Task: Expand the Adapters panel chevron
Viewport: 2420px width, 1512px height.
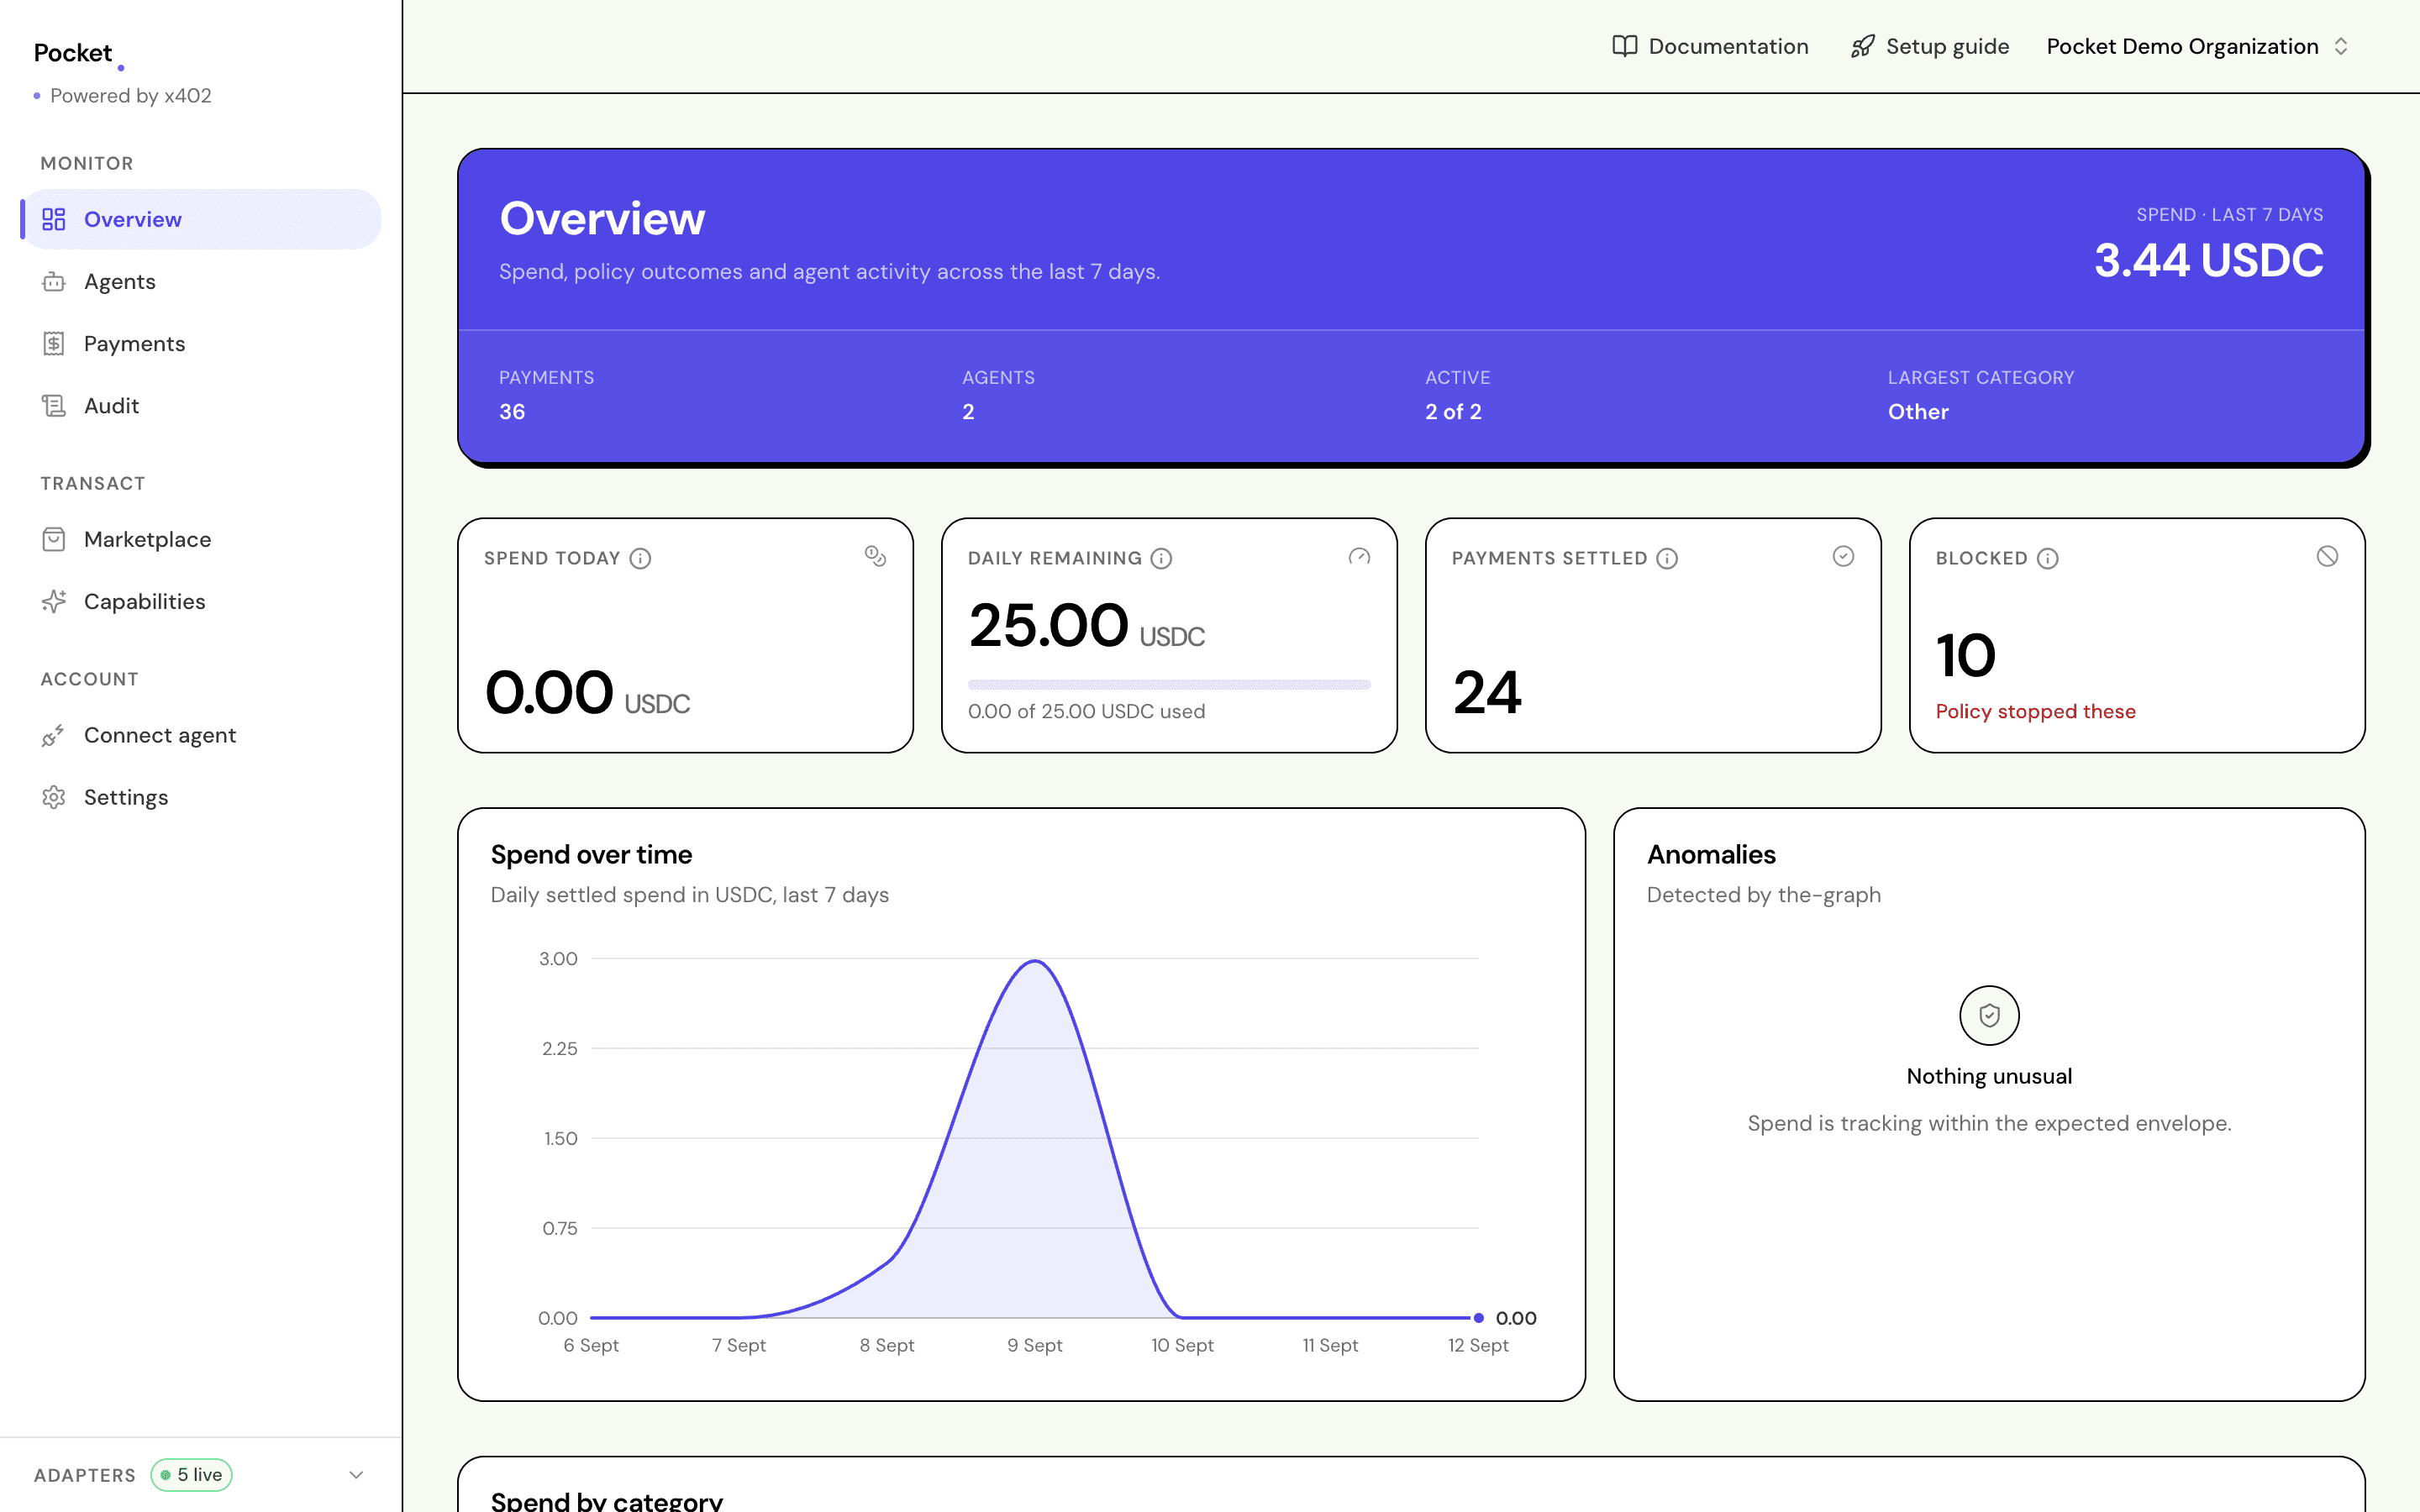Action: [x=356, y=1474]
